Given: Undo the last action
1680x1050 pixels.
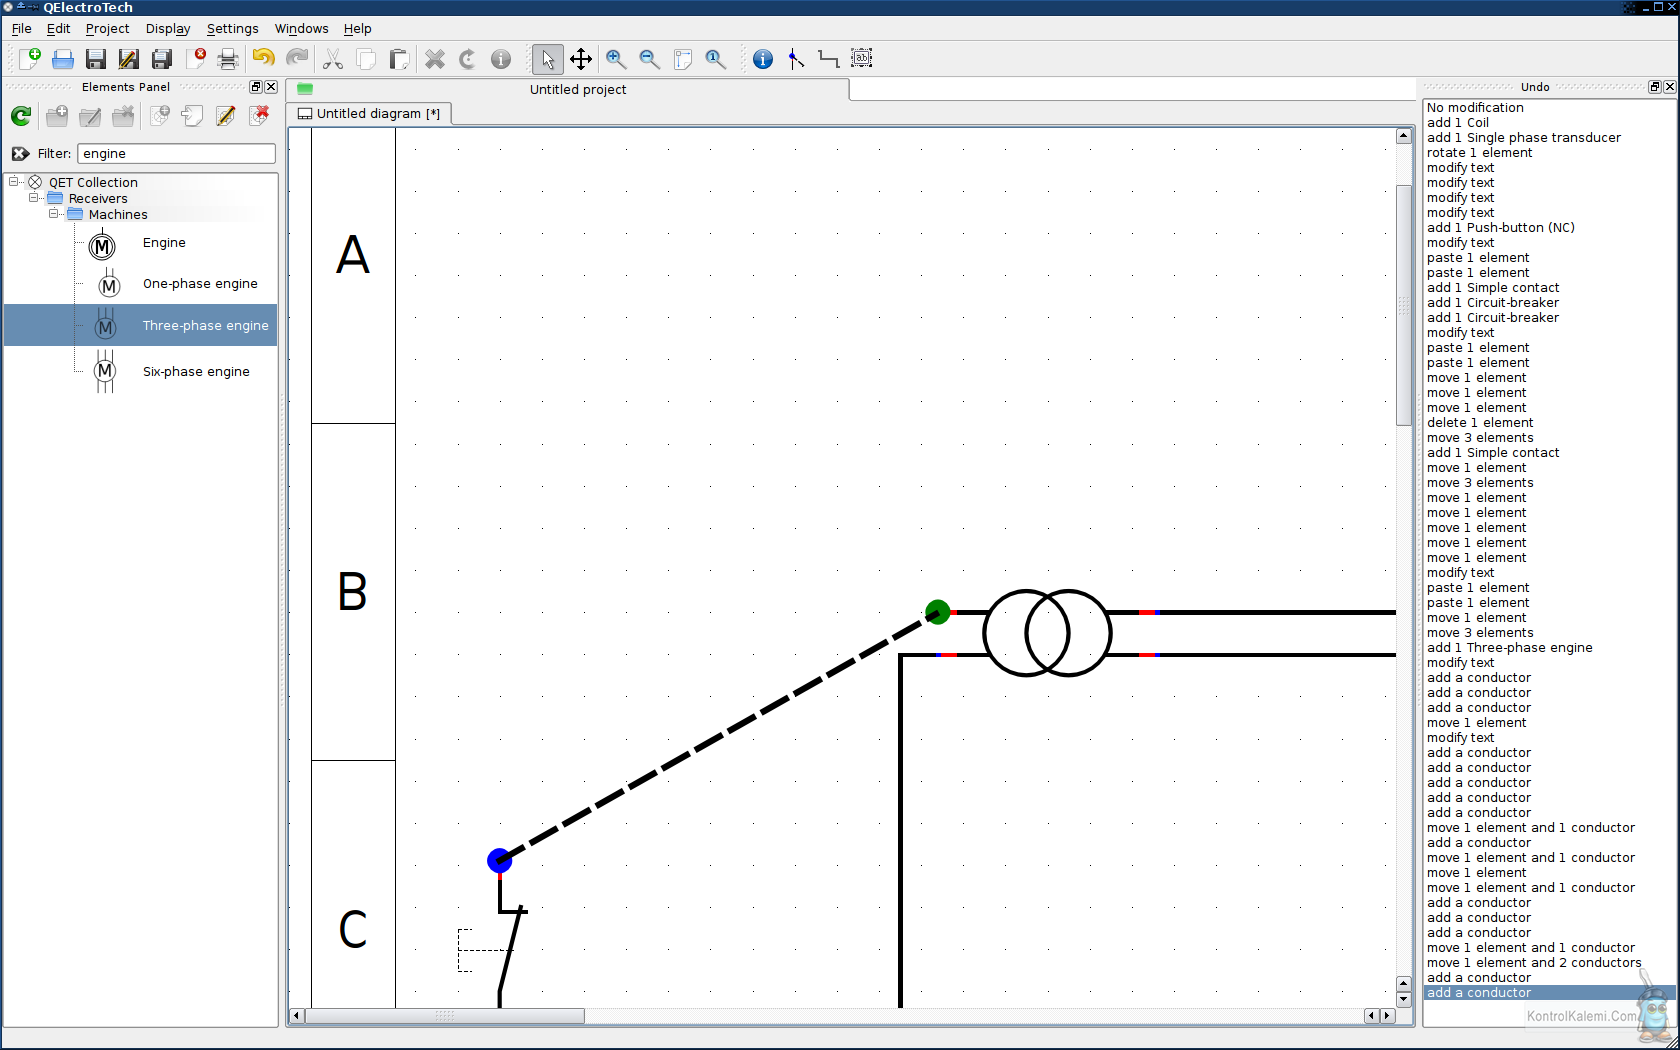Looking at the screenshot, I should click(264, 59).
